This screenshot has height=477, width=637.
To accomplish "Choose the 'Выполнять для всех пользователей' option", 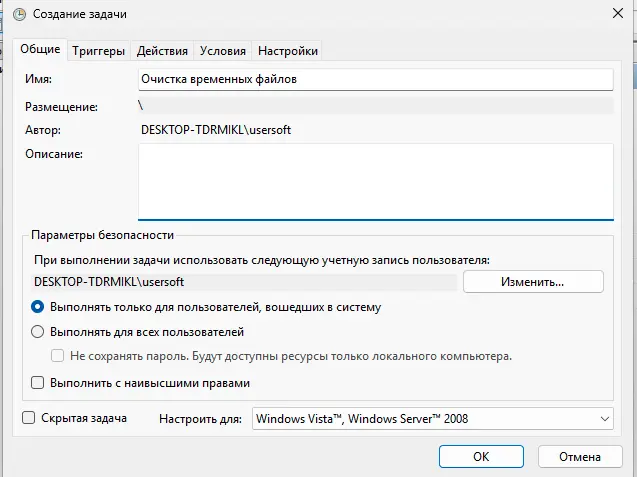I will point(38,331).
